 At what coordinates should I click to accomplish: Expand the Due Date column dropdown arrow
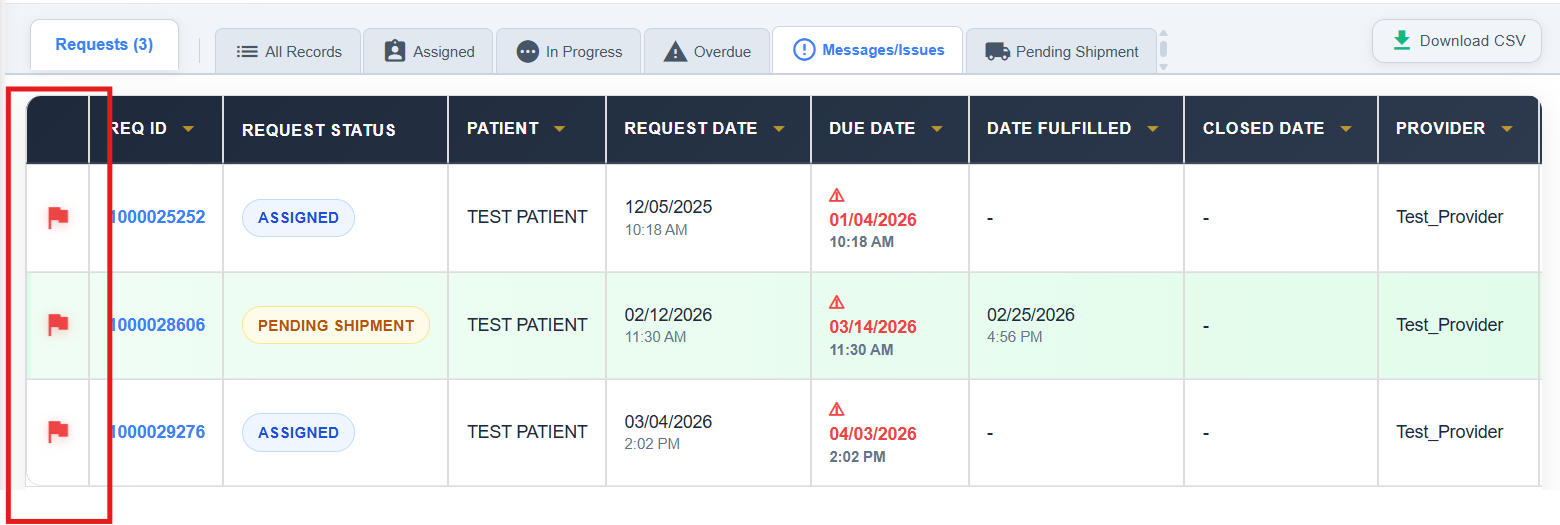[x=937, y=129]
